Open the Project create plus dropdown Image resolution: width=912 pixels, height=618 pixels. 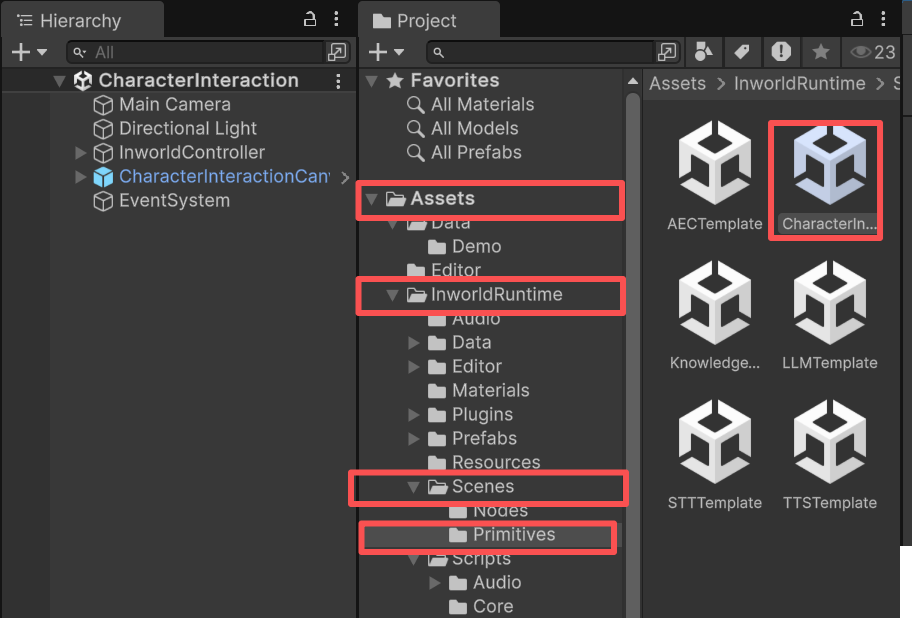click(x=386, y=52)
